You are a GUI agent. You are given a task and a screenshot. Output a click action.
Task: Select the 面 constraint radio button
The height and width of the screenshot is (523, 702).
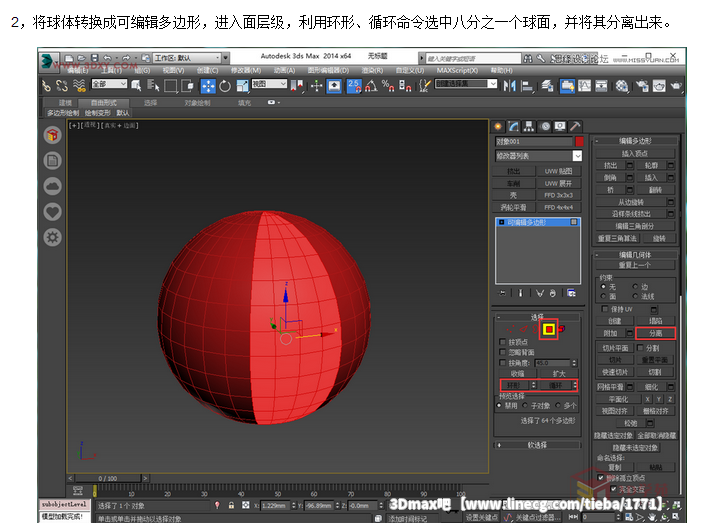[x=603, y=296]
